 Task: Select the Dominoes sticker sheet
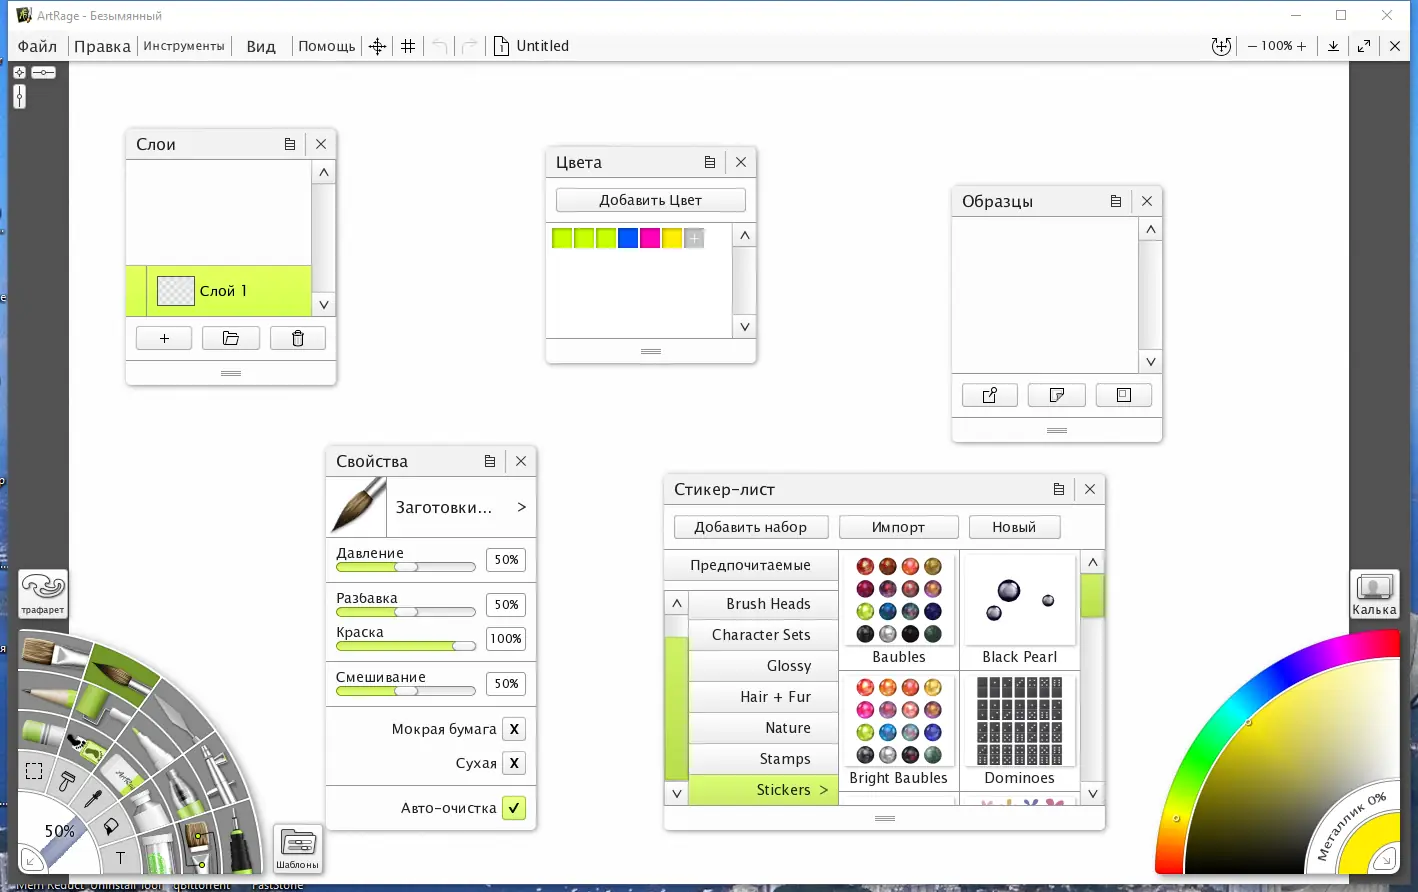[x=1020, y=731]
